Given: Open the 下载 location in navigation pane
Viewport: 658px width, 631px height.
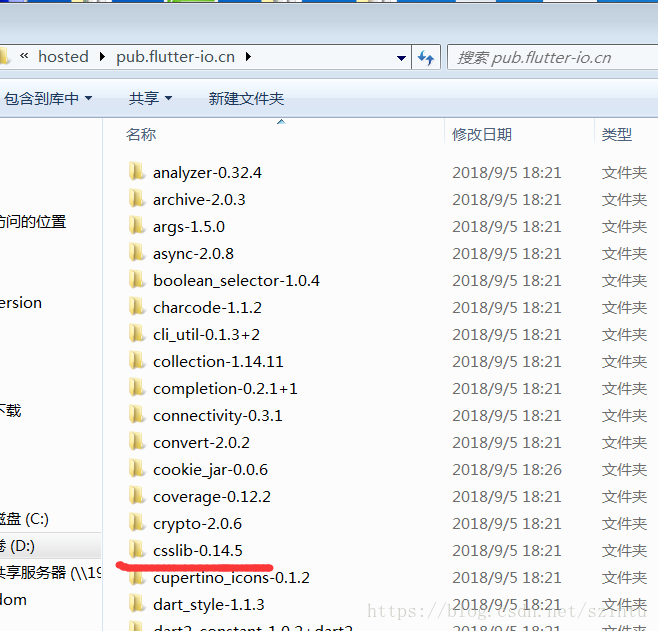Looking at the screenshot, I should 10,410.
